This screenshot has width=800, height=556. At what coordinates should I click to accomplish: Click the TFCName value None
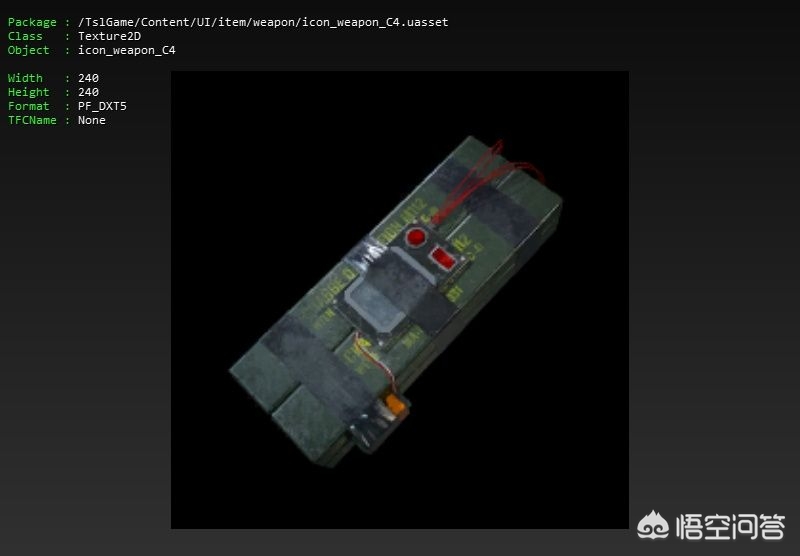pyautogui.click(x=92, y=120)
